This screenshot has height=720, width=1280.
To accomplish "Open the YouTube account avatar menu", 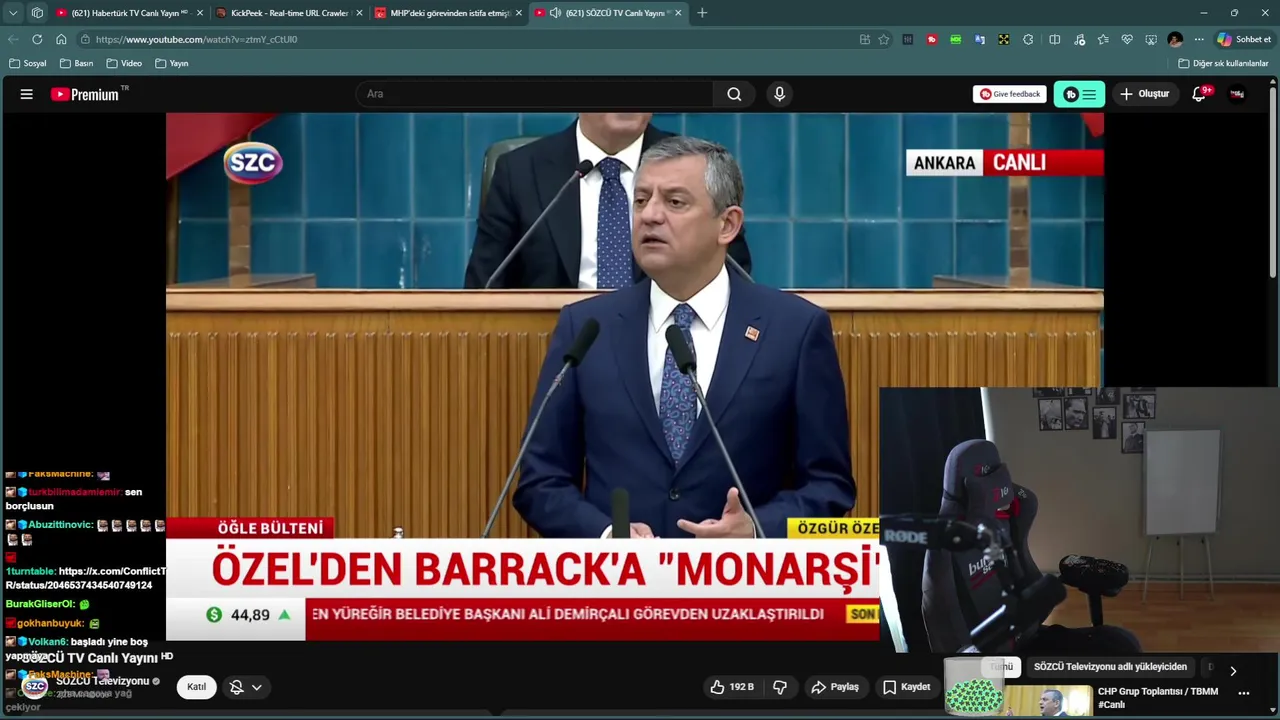I will (1237, 94).
